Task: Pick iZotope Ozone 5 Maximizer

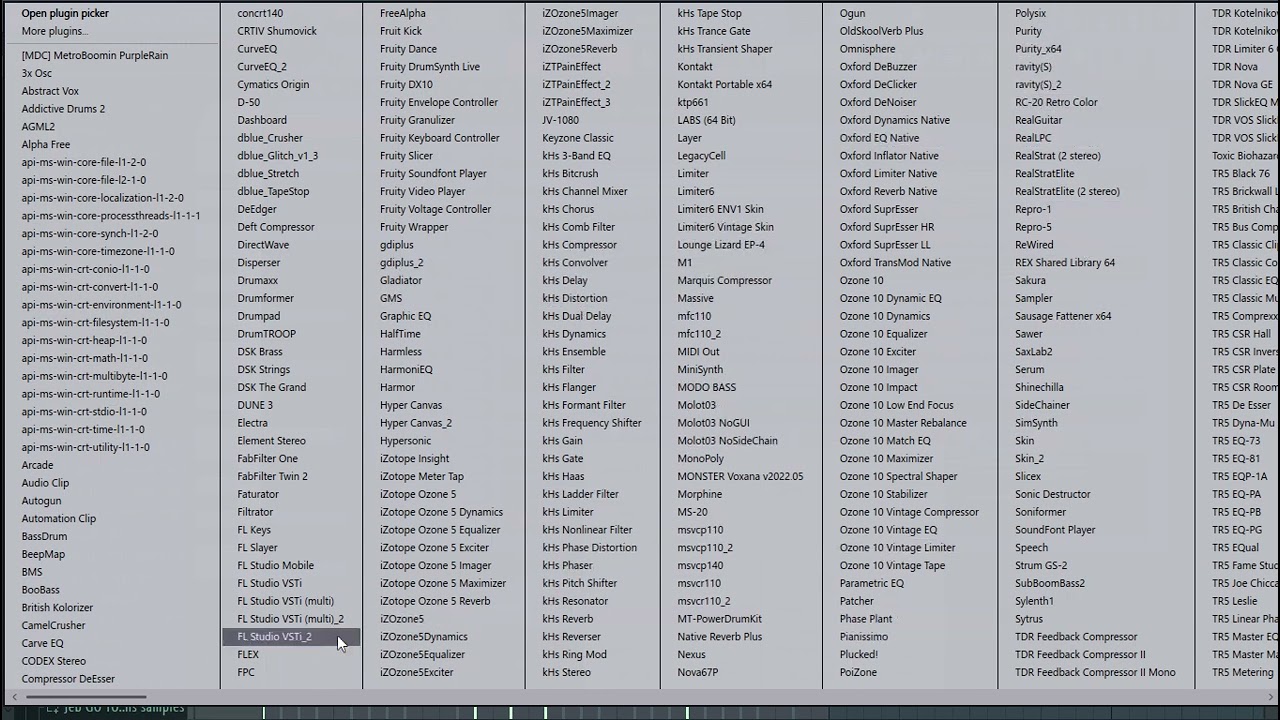Action: tap(443, 584)
